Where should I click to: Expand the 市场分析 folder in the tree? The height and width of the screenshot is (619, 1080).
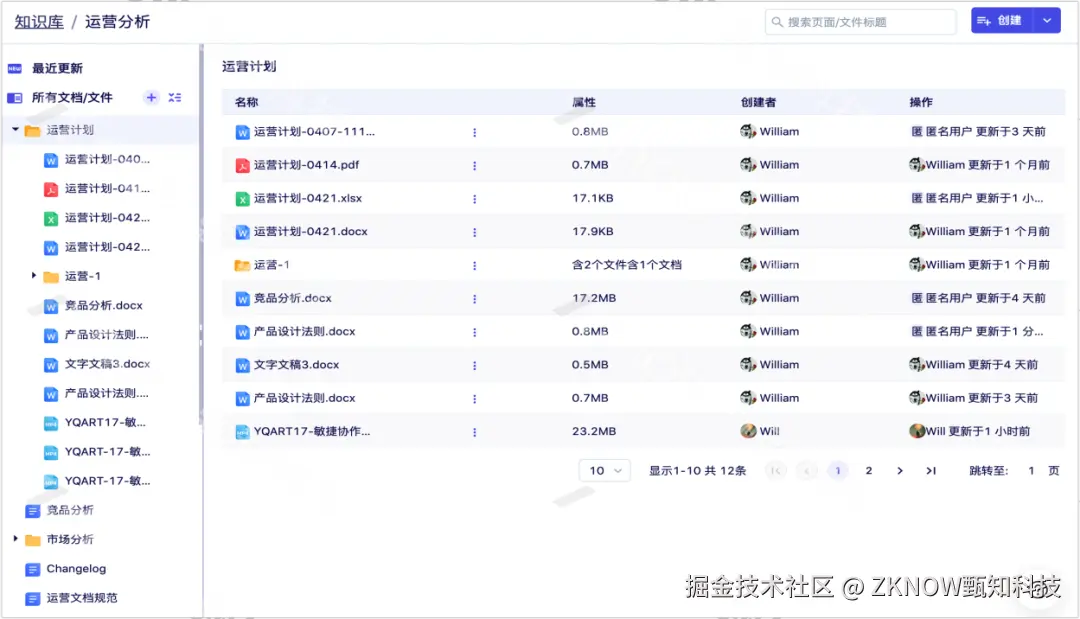[15, 538]
